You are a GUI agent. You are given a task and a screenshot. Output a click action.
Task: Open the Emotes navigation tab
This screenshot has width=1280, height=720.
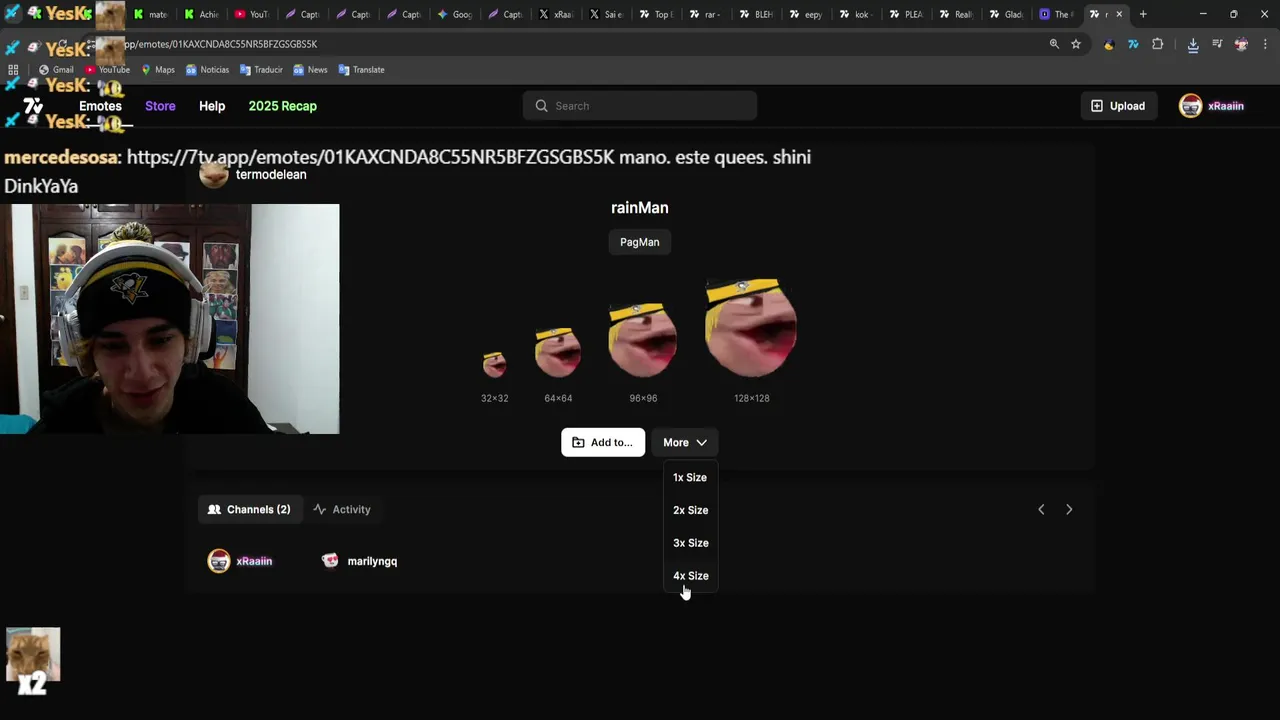(x=100, y=106)
